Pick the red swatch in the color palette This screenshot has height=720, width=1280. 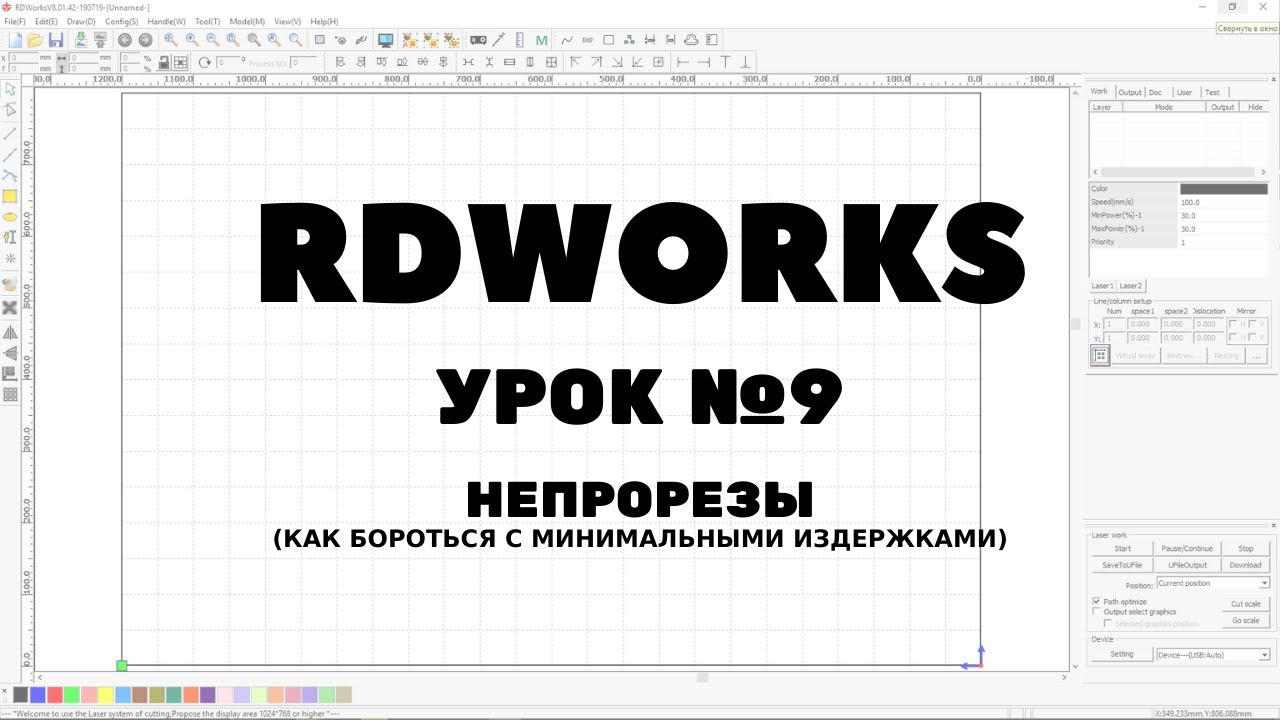point(55,694)
